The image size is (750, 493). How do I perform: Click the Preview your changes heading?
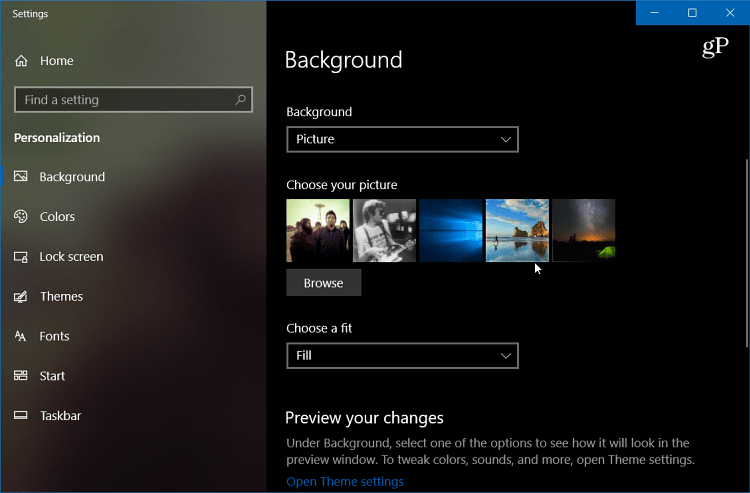point(364,418)
